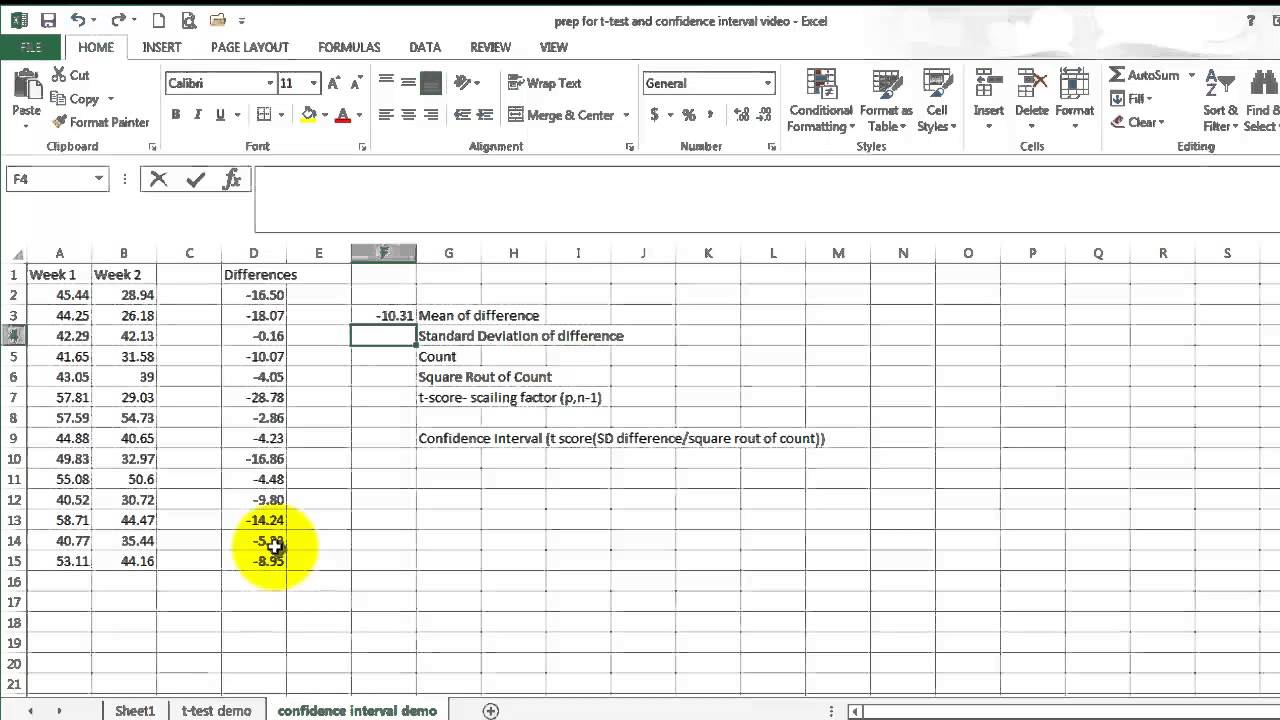Screen dimensions: 1280x720
Task: Click the Save icon in quick access toolbar
Action: click(48, 20)
